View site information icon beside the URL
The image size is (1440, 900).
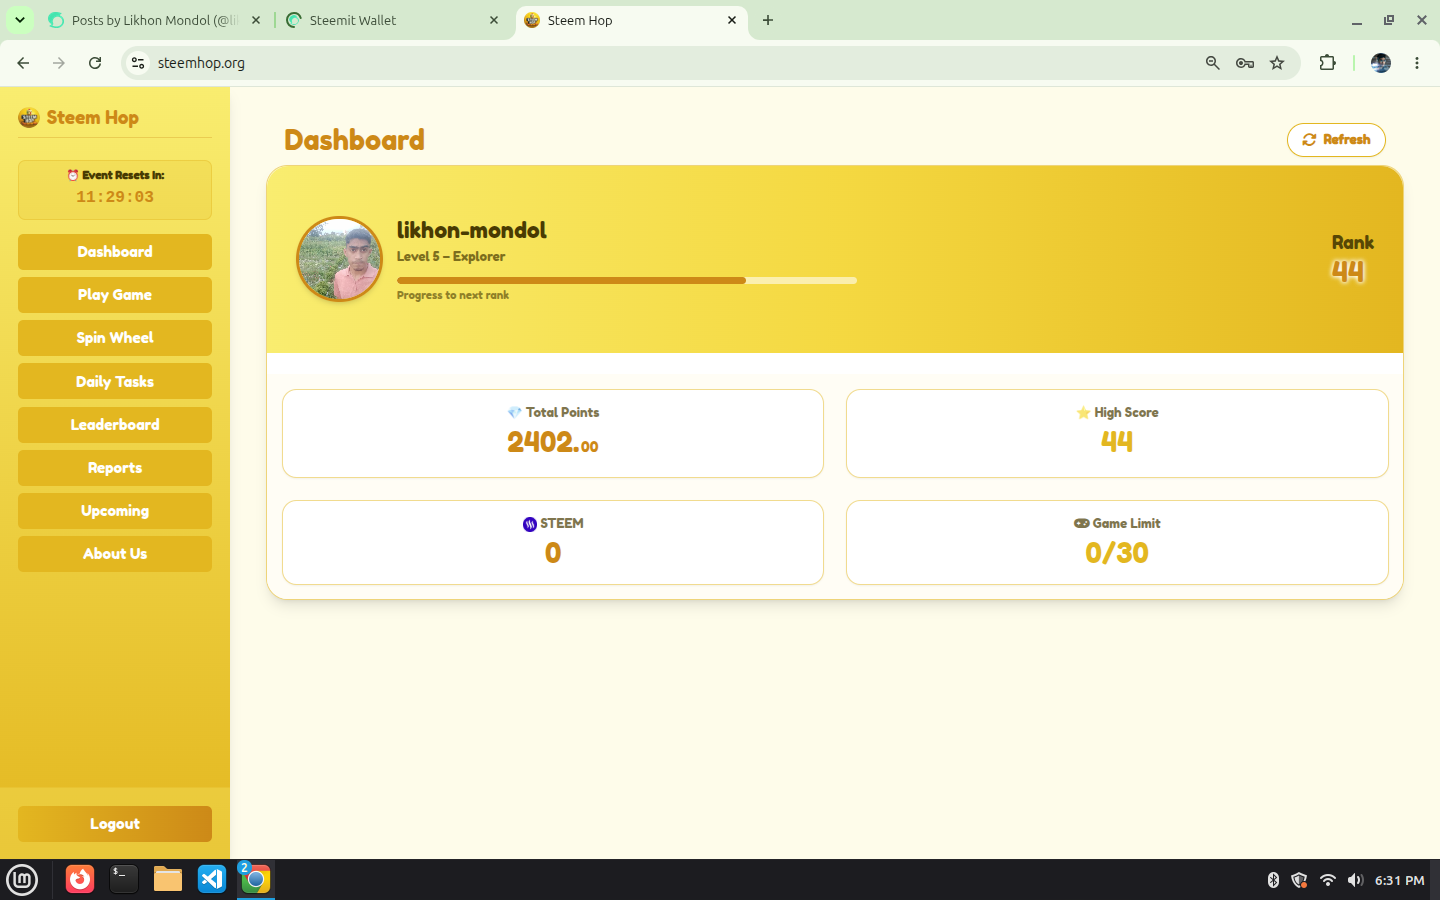click(138, 63)
